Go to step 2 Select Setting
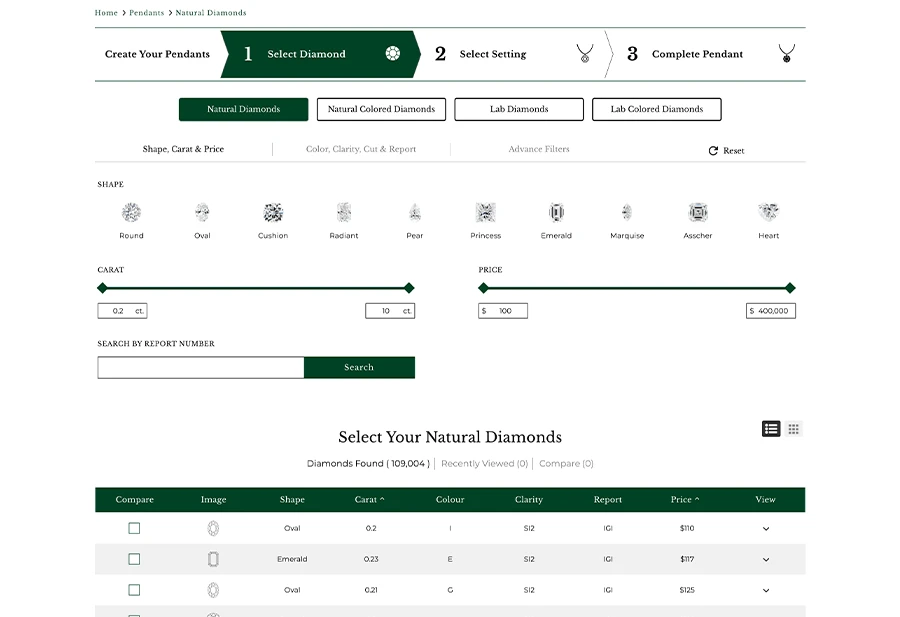Screen dimensions: 900x617 click(x=514, y=54)
